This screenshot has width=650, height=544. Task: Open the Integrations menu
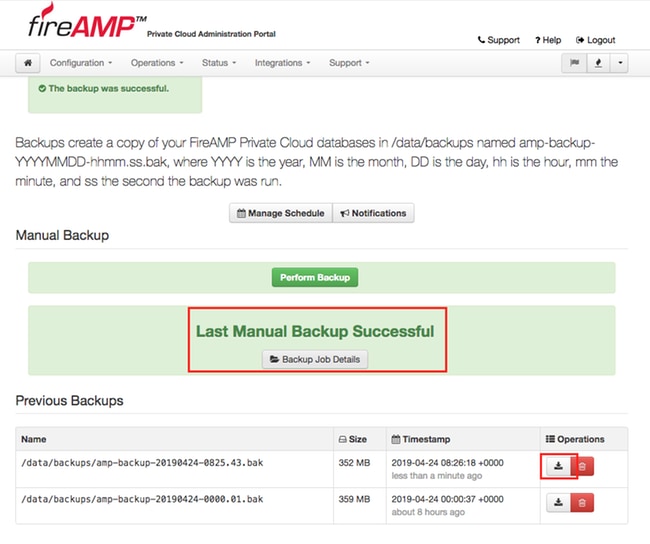tap(282, 63)
